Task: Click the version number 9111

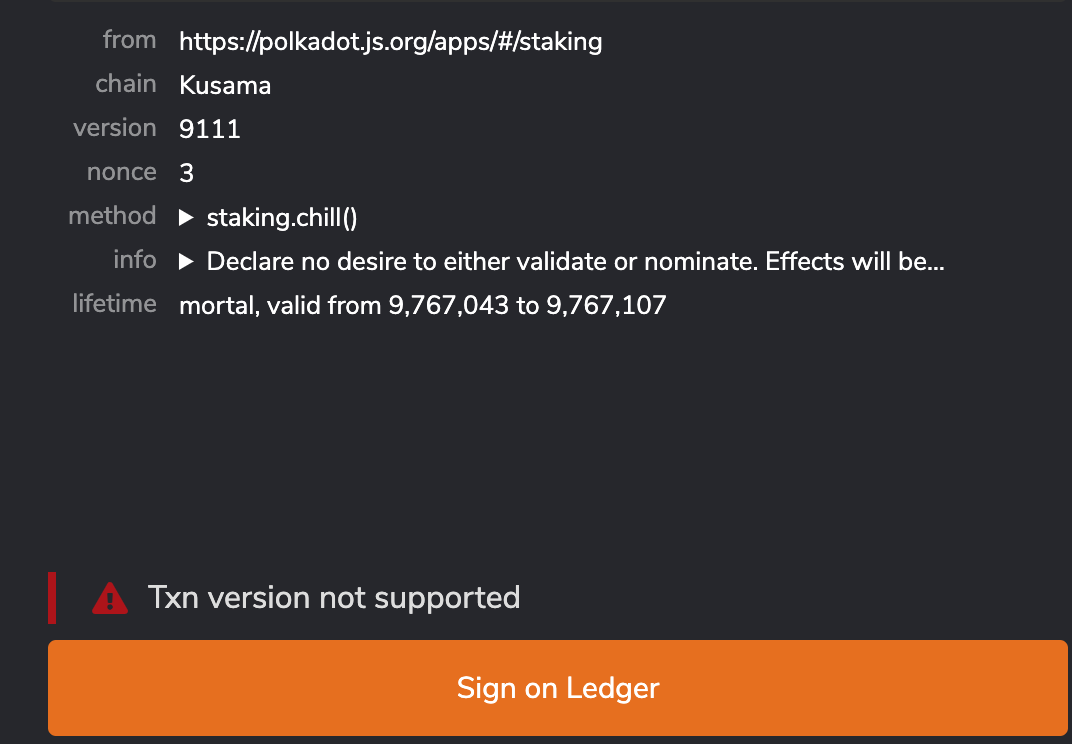Action: click(x=209, y=128)
